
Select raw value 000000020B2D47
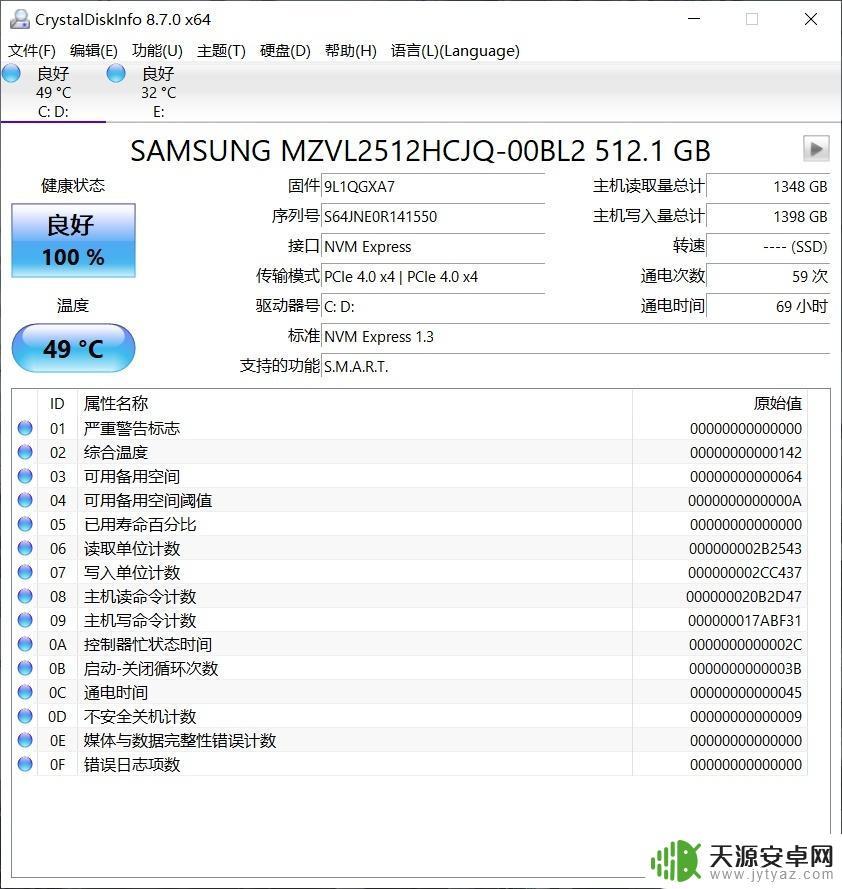click(744, 596)
